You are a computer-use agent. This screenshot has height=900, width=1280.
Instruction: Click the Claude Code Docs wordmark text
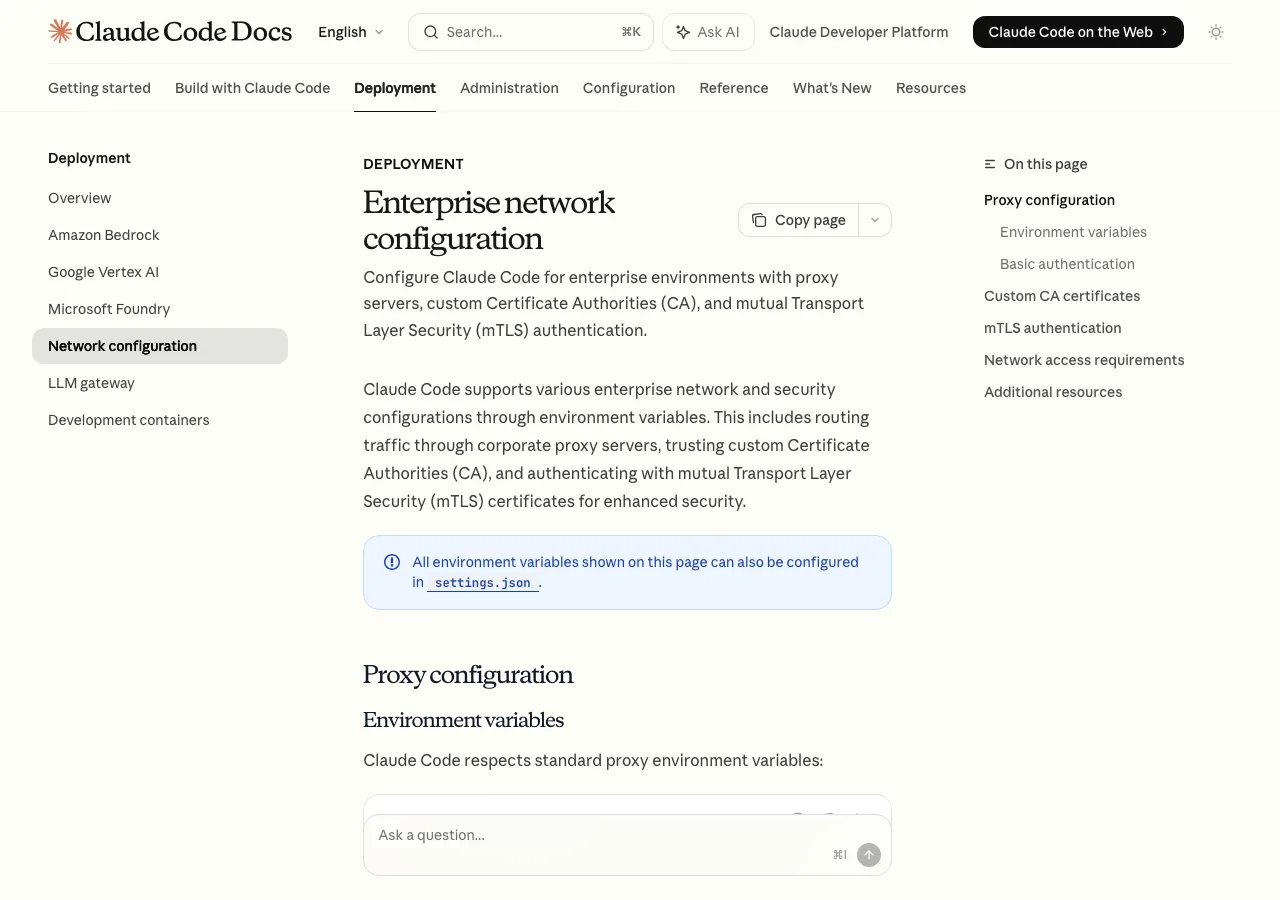(184, 32)
